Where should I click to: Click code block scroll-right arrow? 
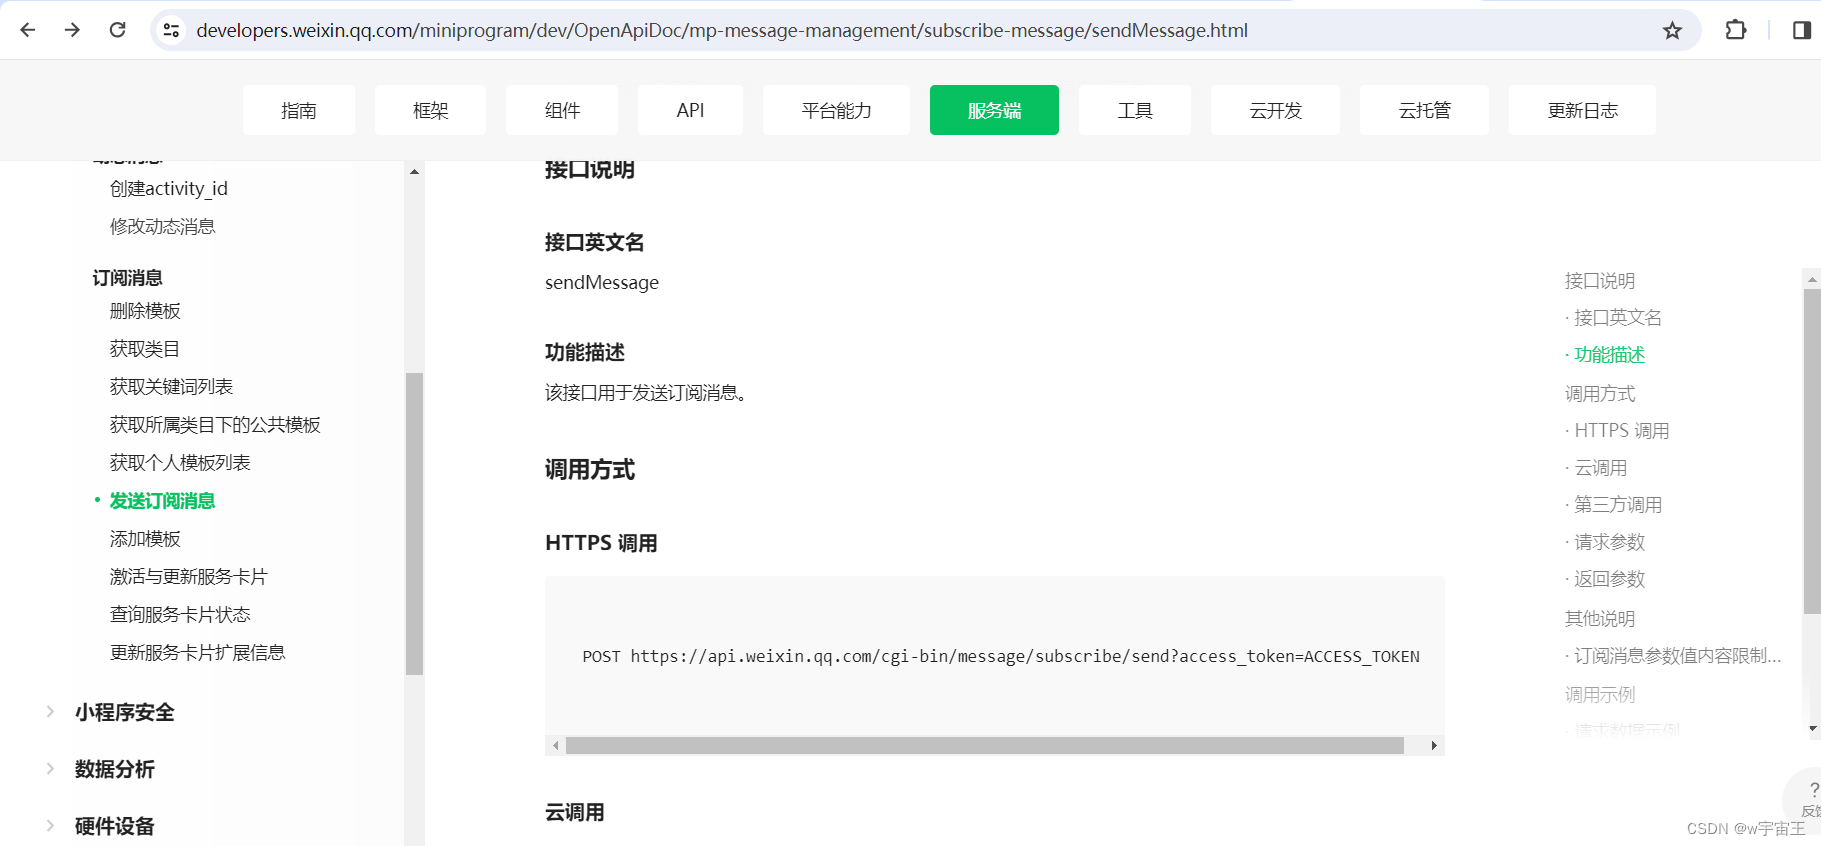pyautogui.click(x=1434, y=745)
